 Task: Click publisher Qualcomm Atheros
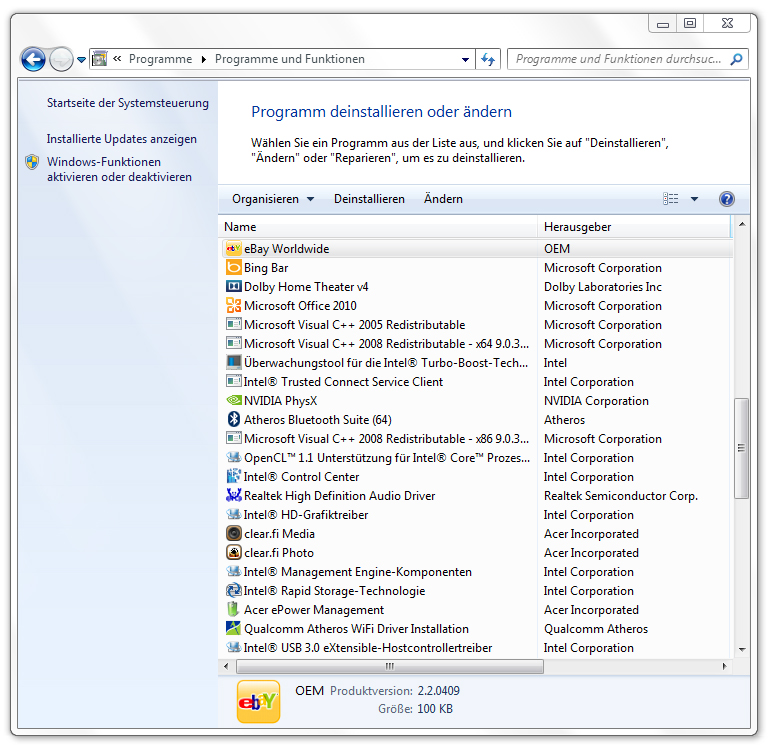coord(596,629)
